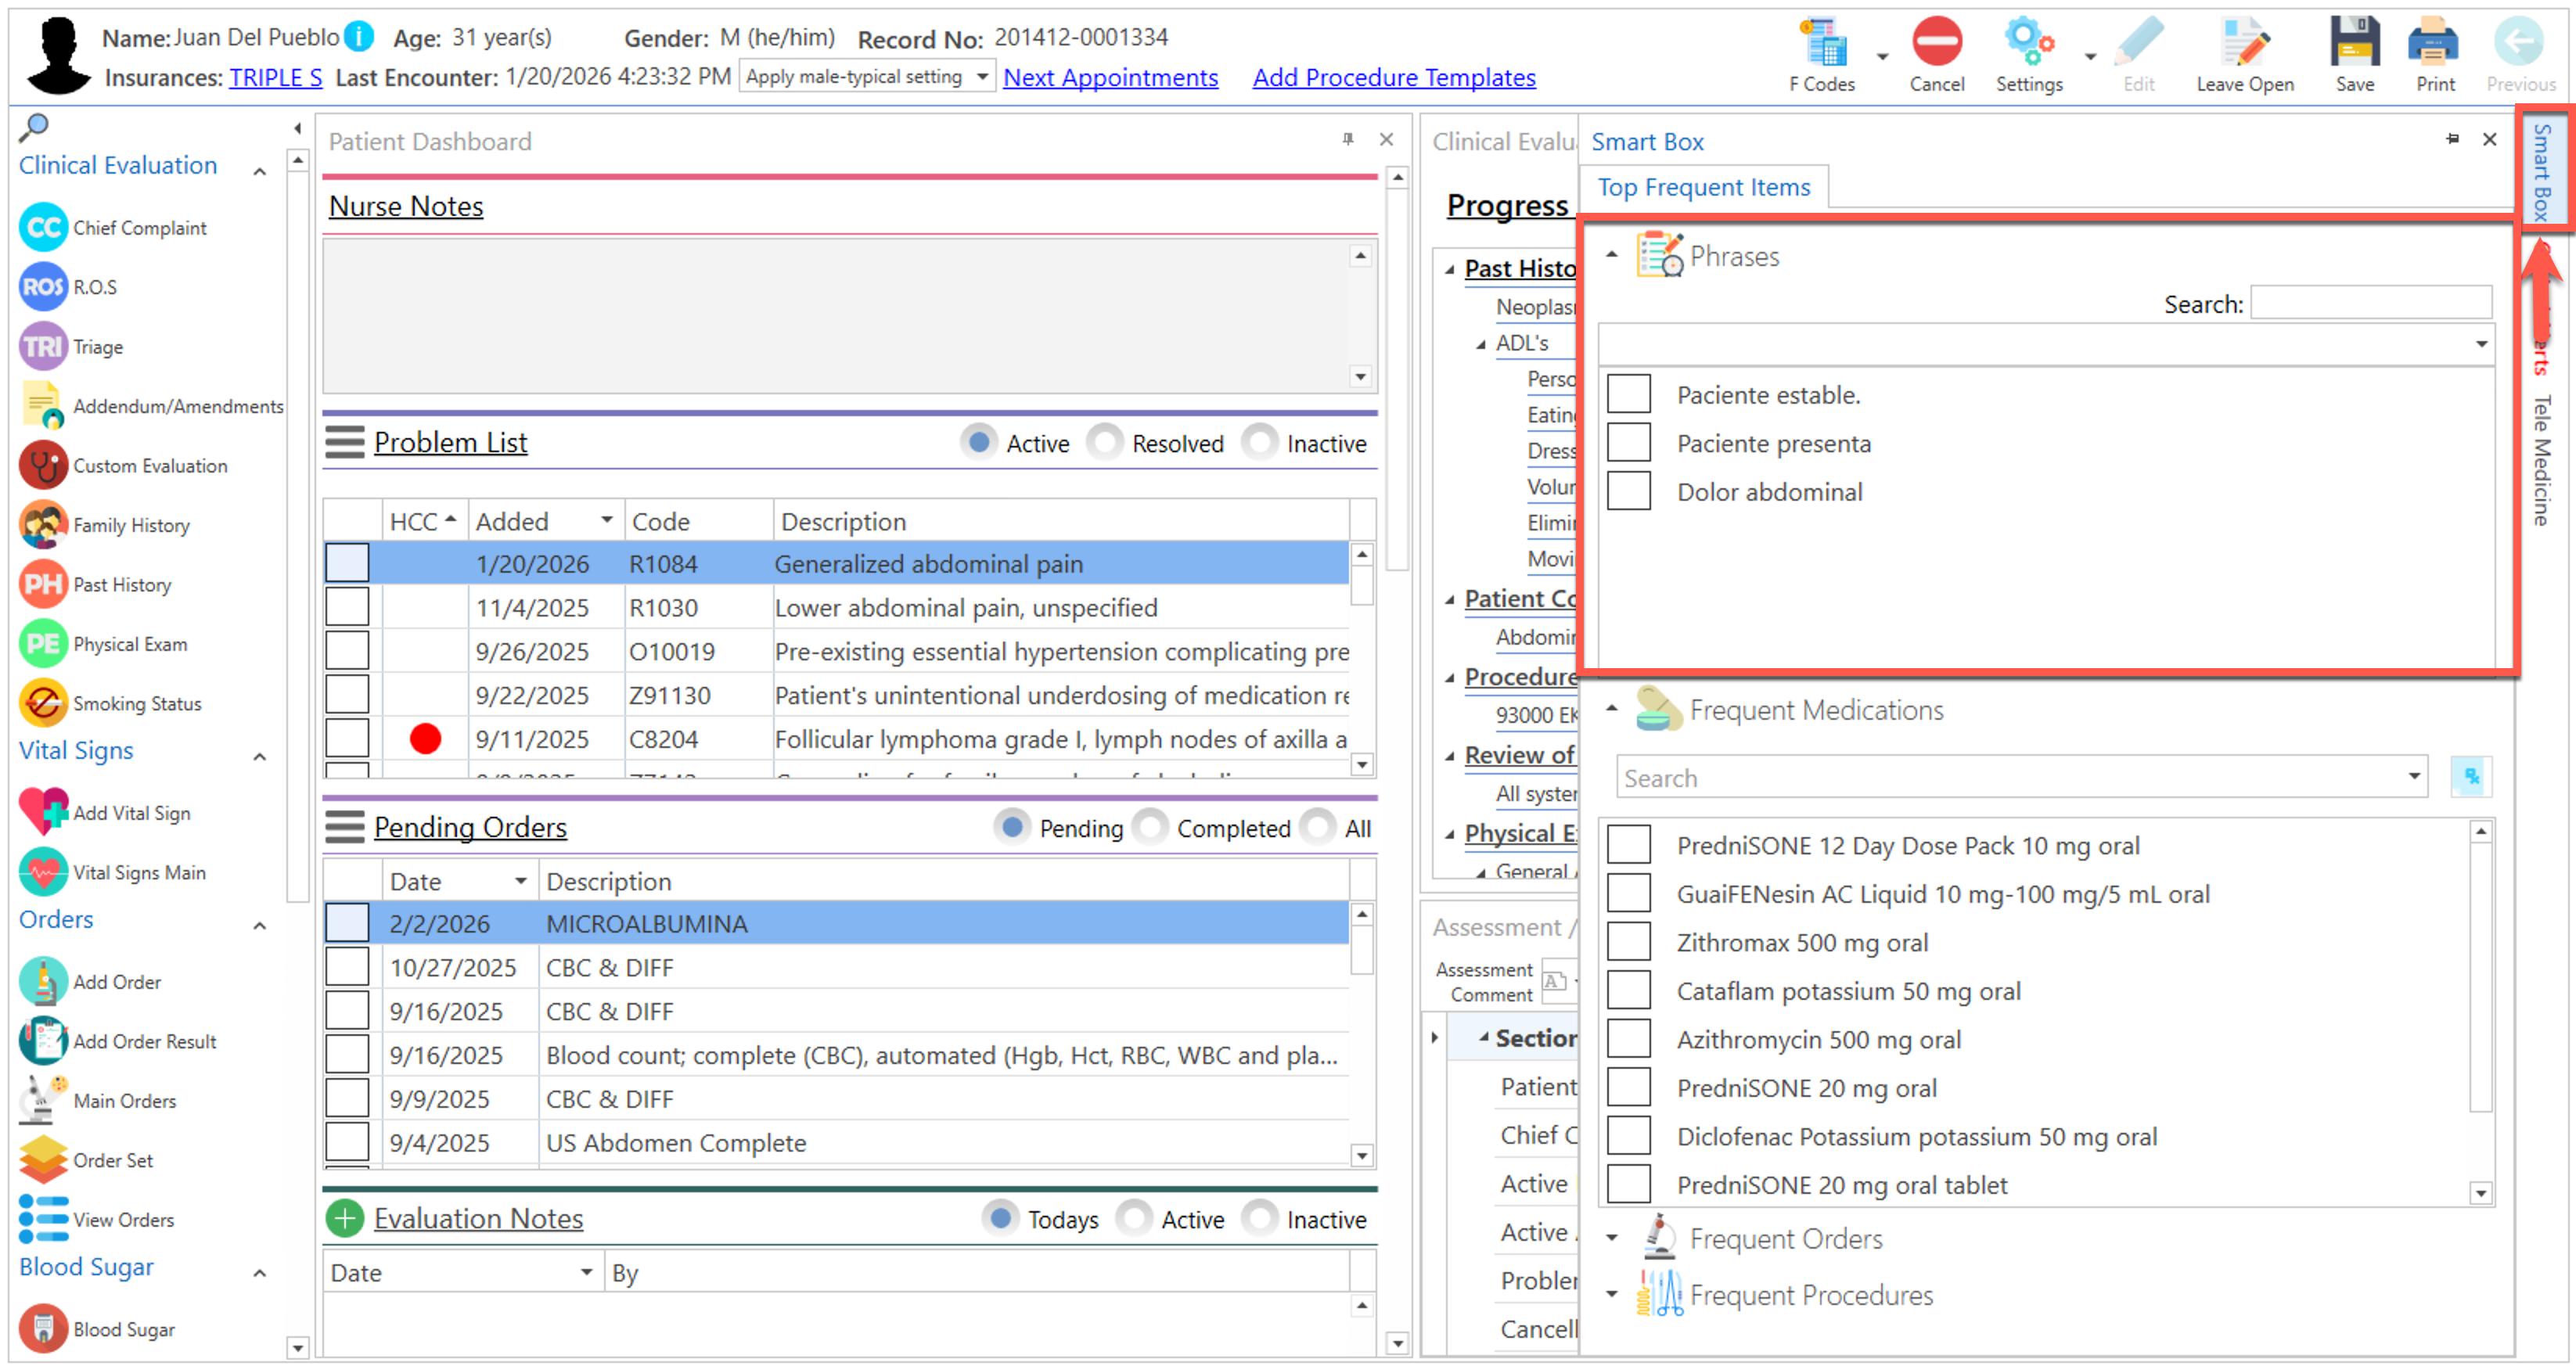This screenshot has height=1366, width=2576.
Task: Switch to the Top Frequent Items tab
Action: point(1703,188)
